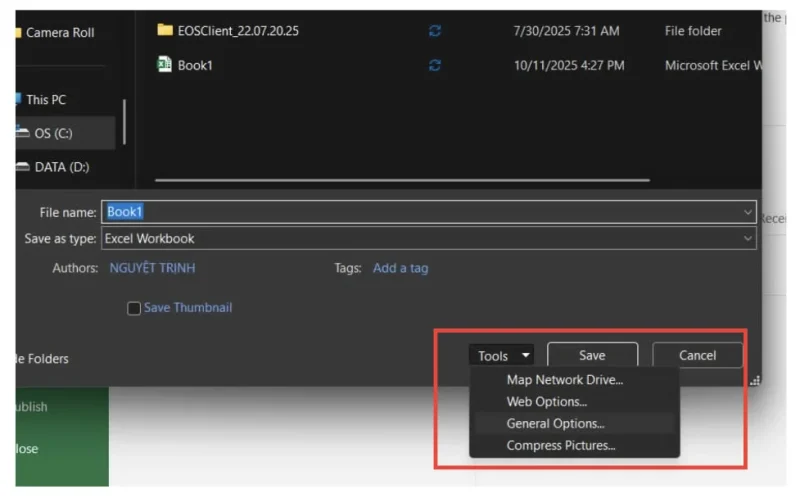Click the sync status icon for EOSClient folder

coord(435,31)
